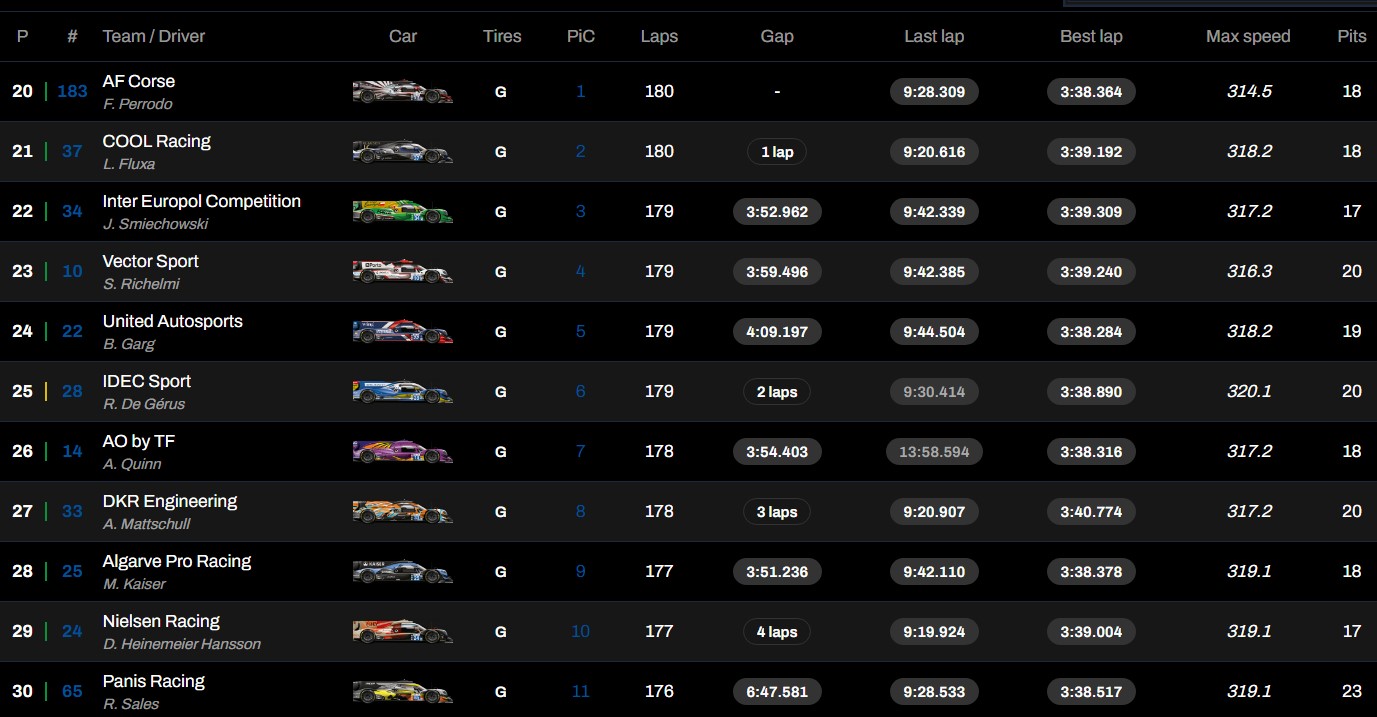Click the 1 lap gap pill for COOL Racing

pos(776,151)
